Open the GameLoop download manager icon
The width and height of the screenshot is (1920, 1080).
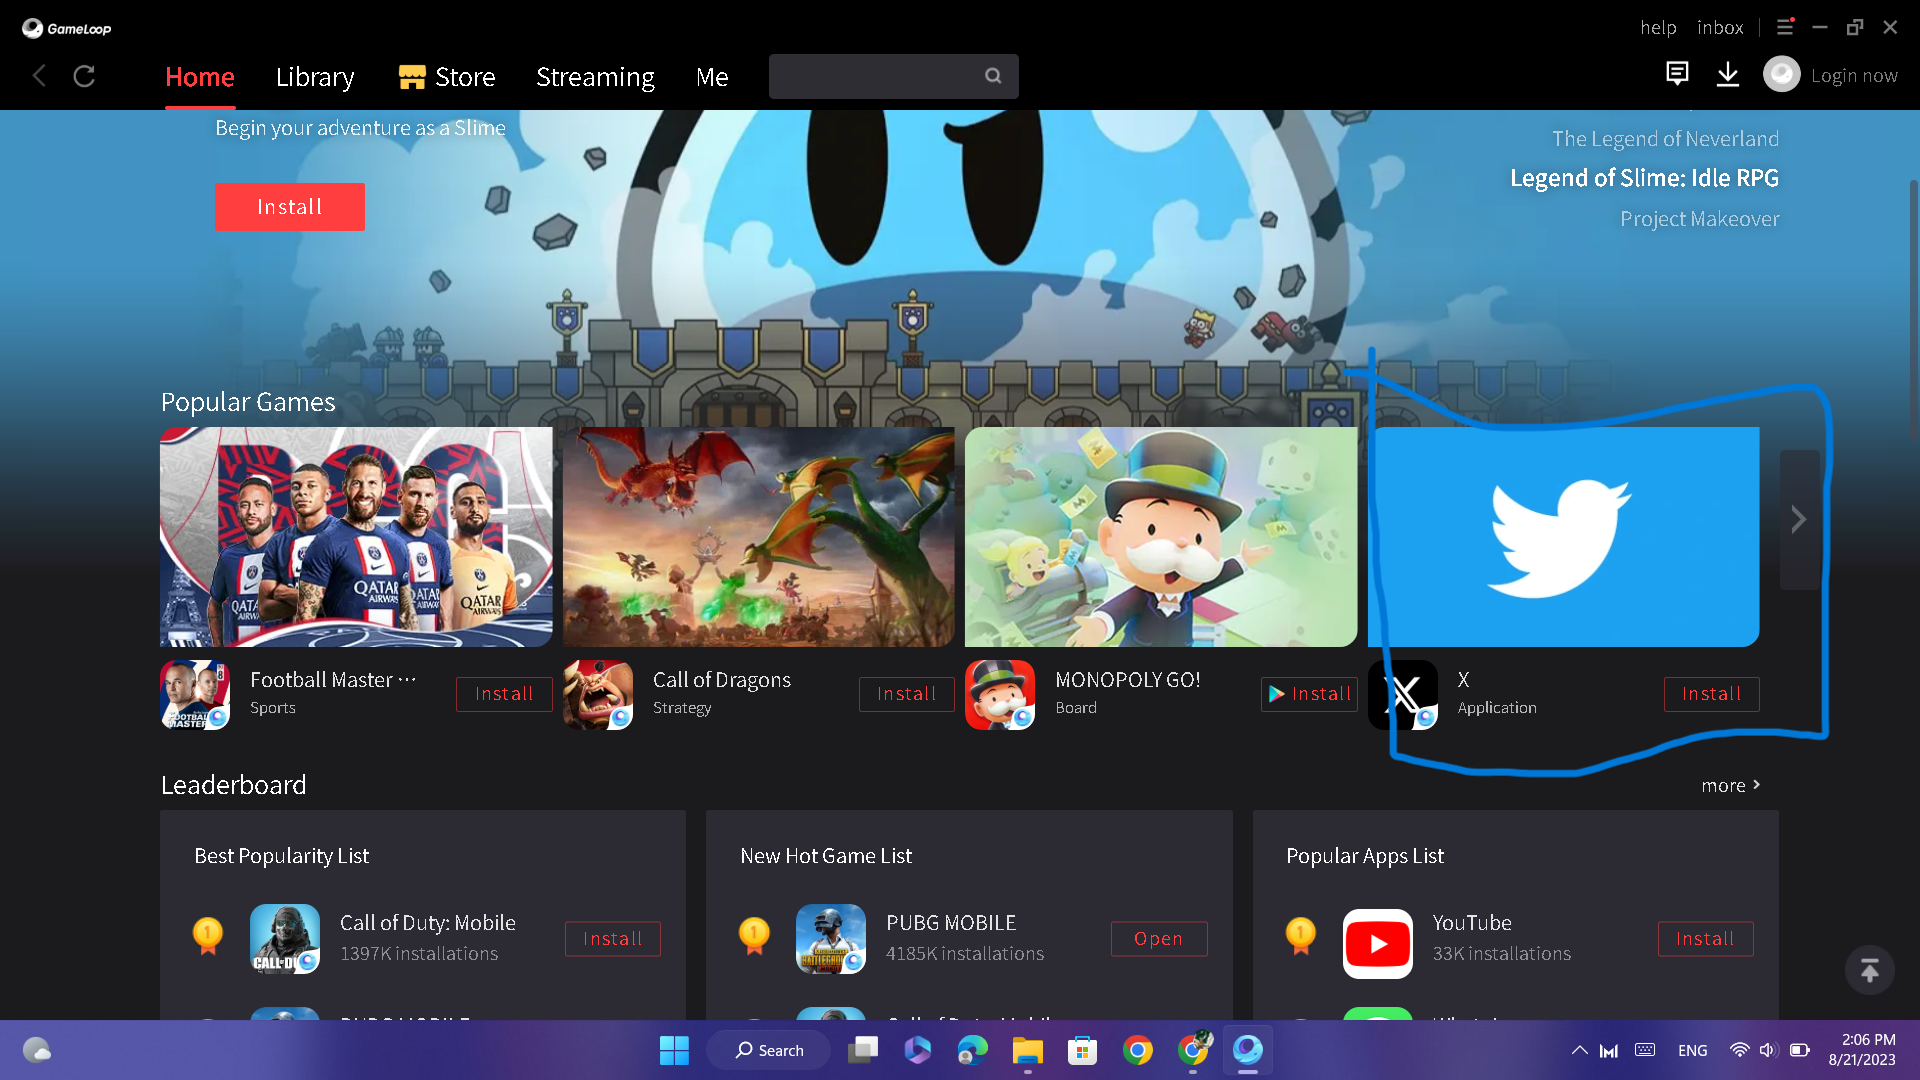1729,75
